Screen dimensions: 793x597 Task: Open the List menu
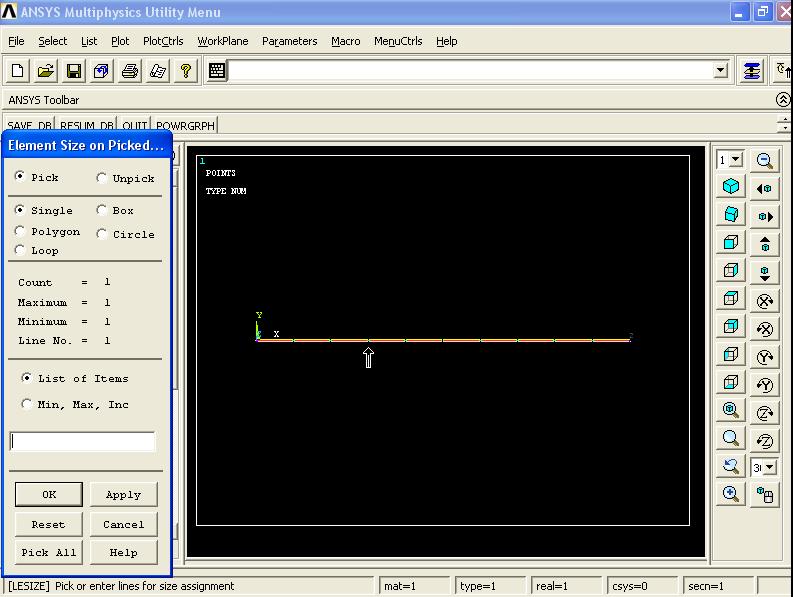click(x=89, y=41)
